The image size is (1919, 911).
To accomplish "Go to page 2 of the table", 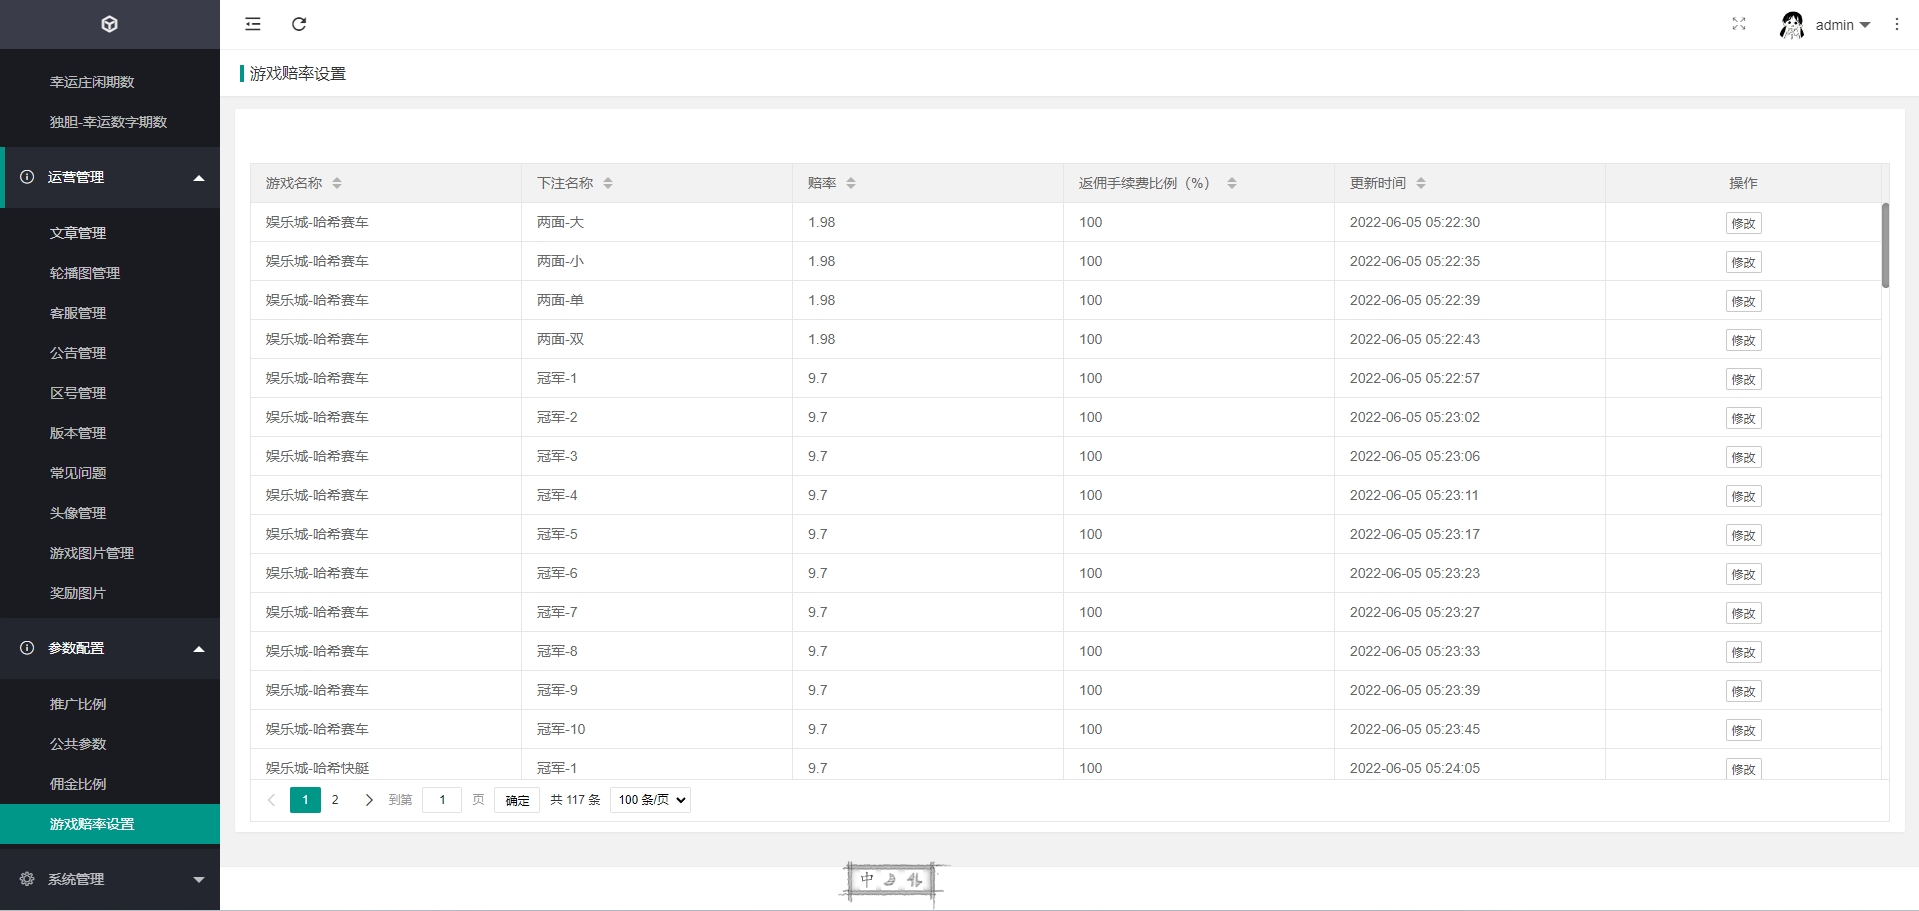I will (x=335, y=800).
